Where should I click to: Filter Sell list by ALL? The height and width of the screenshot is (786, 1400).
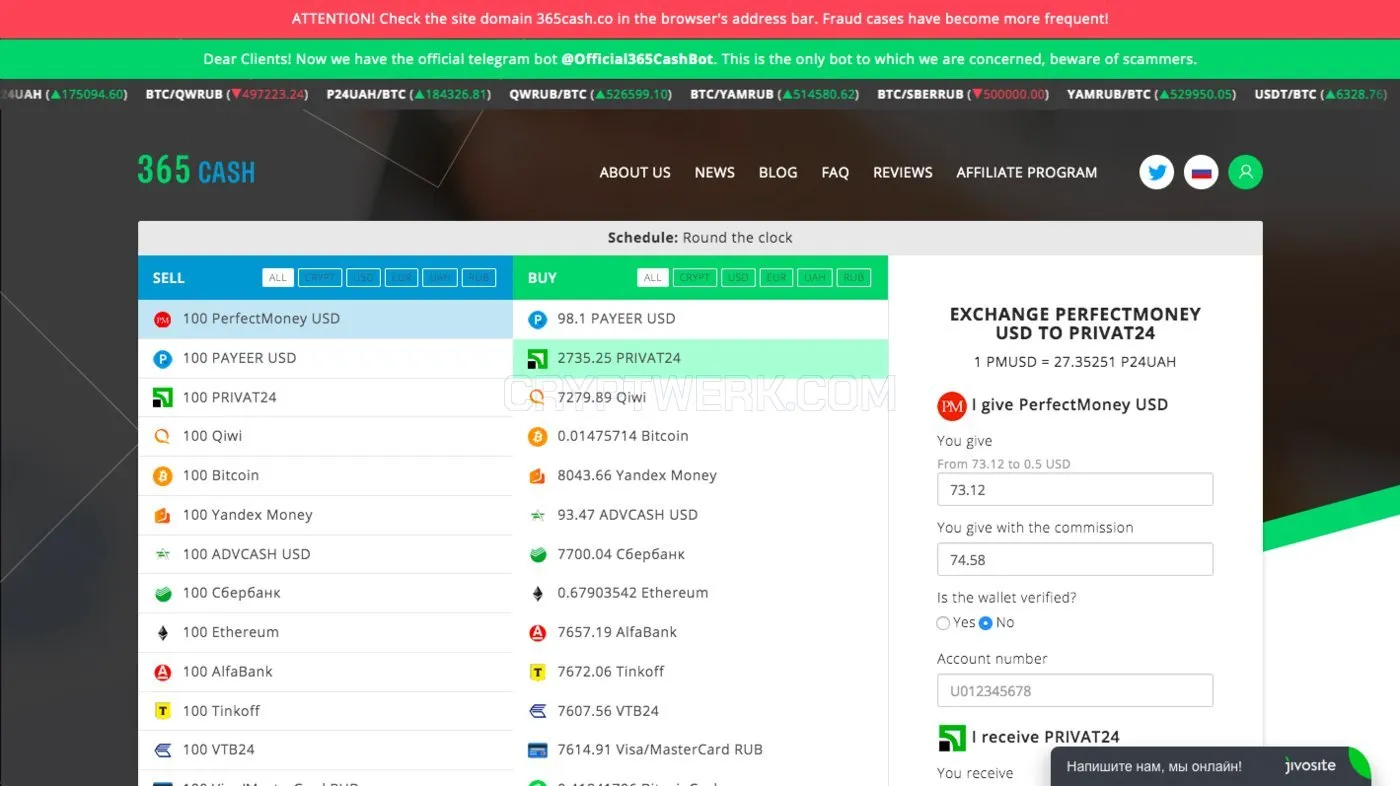pyautogui.click(x=278, y=277)
